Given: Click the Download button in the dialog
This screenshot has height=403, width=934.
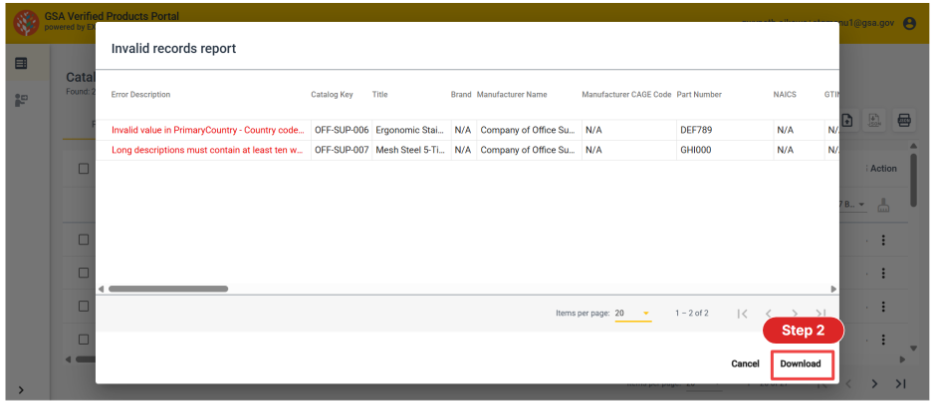Looking at the screenshot, I should pyautogui.click(x=801, y=364).
